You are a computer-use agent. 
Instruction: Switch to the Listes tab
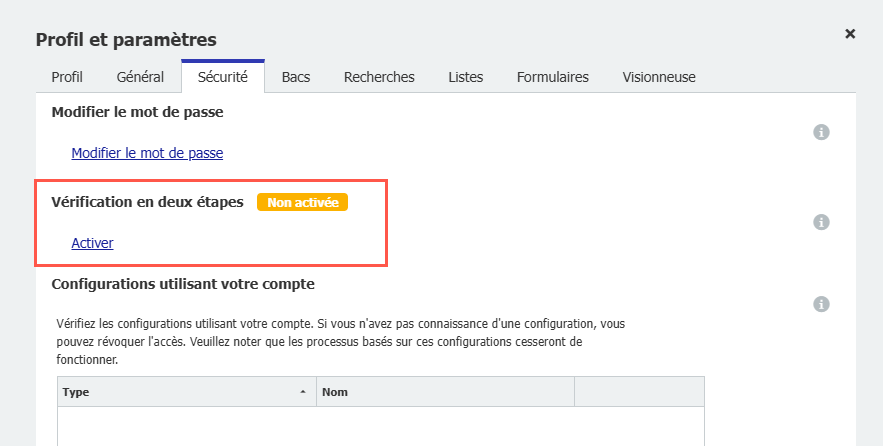466,77
